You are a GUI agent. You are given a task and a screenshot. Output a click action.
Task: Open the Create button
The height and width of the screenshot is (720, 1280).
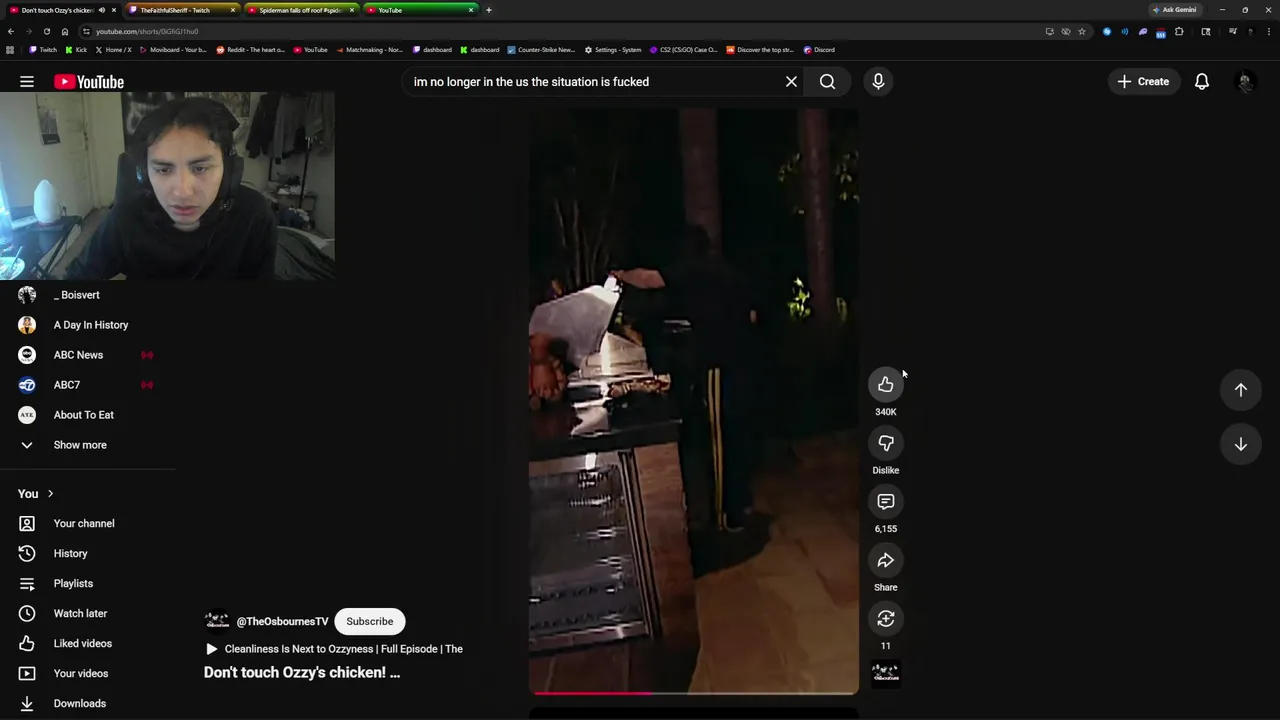pyautogui.click(x=1143, y=82)
